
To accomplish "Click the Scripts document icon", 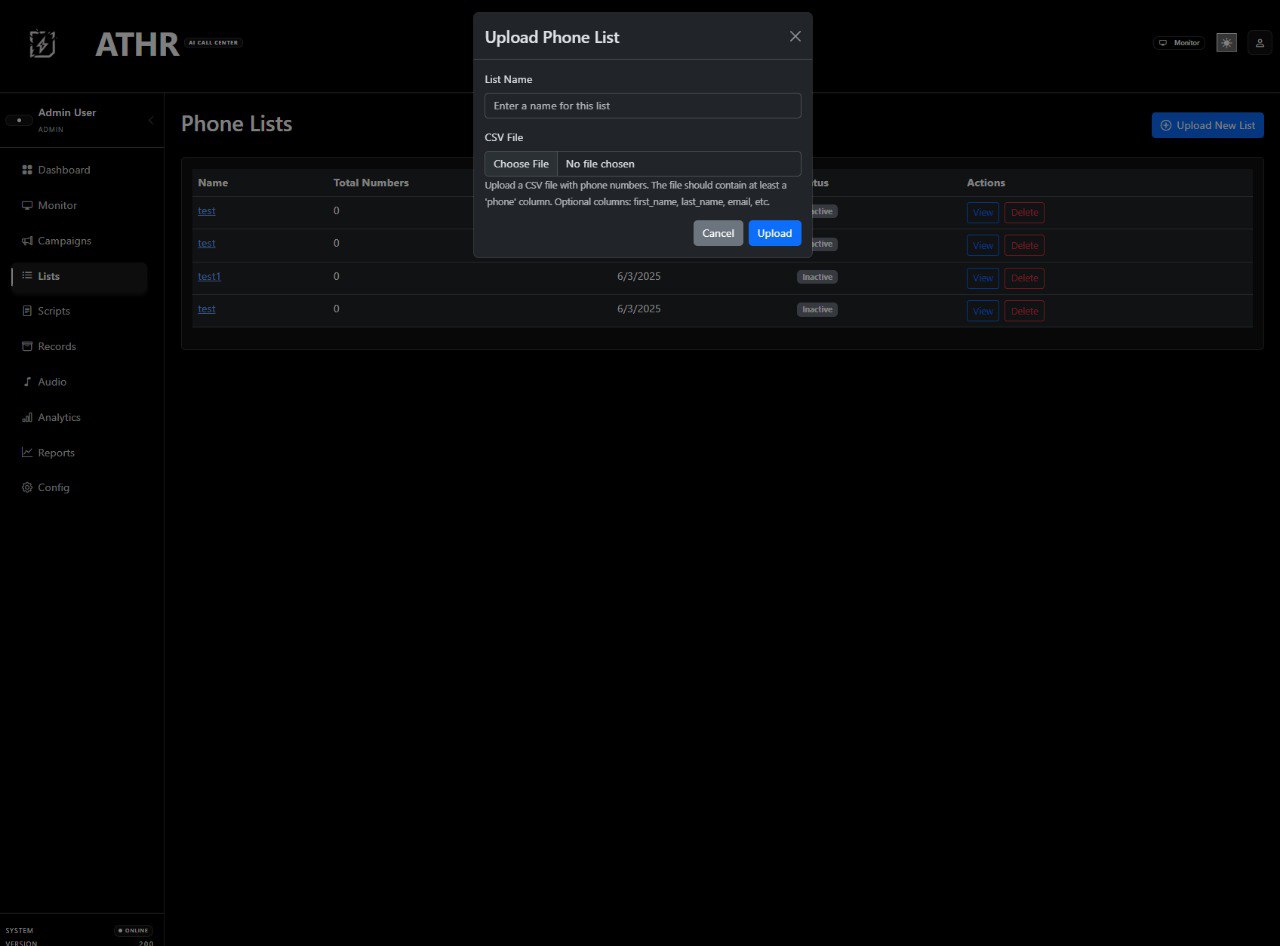I will 27,311.
